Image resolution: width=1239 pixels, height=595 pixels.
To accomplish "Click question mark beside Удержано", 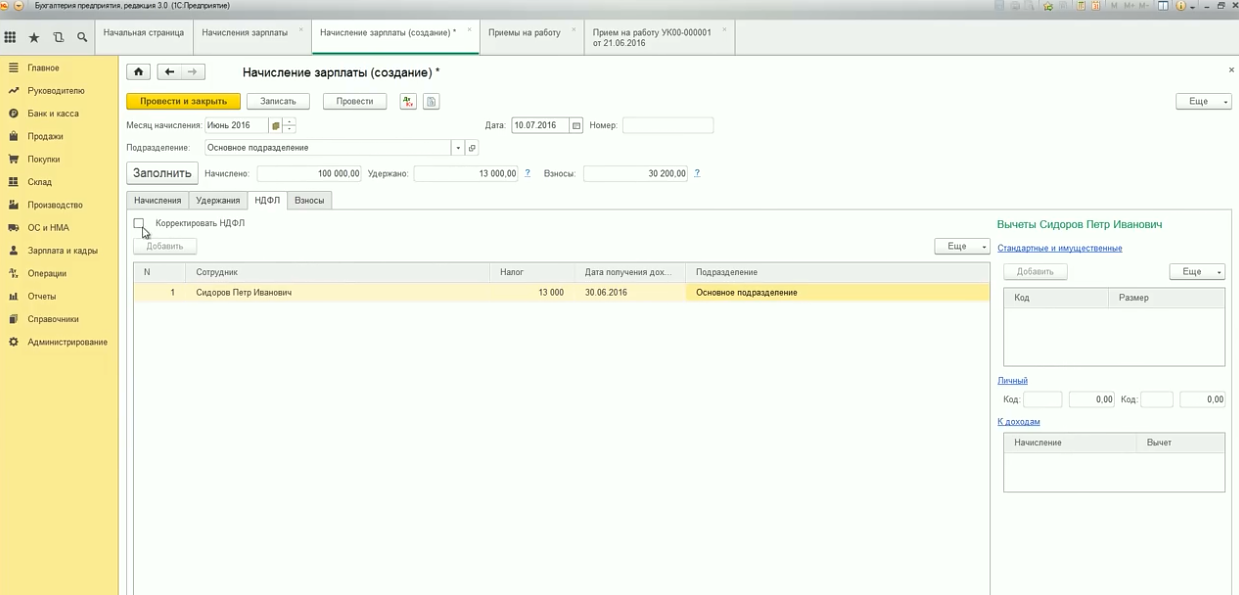I will click(x=527, y=173).
